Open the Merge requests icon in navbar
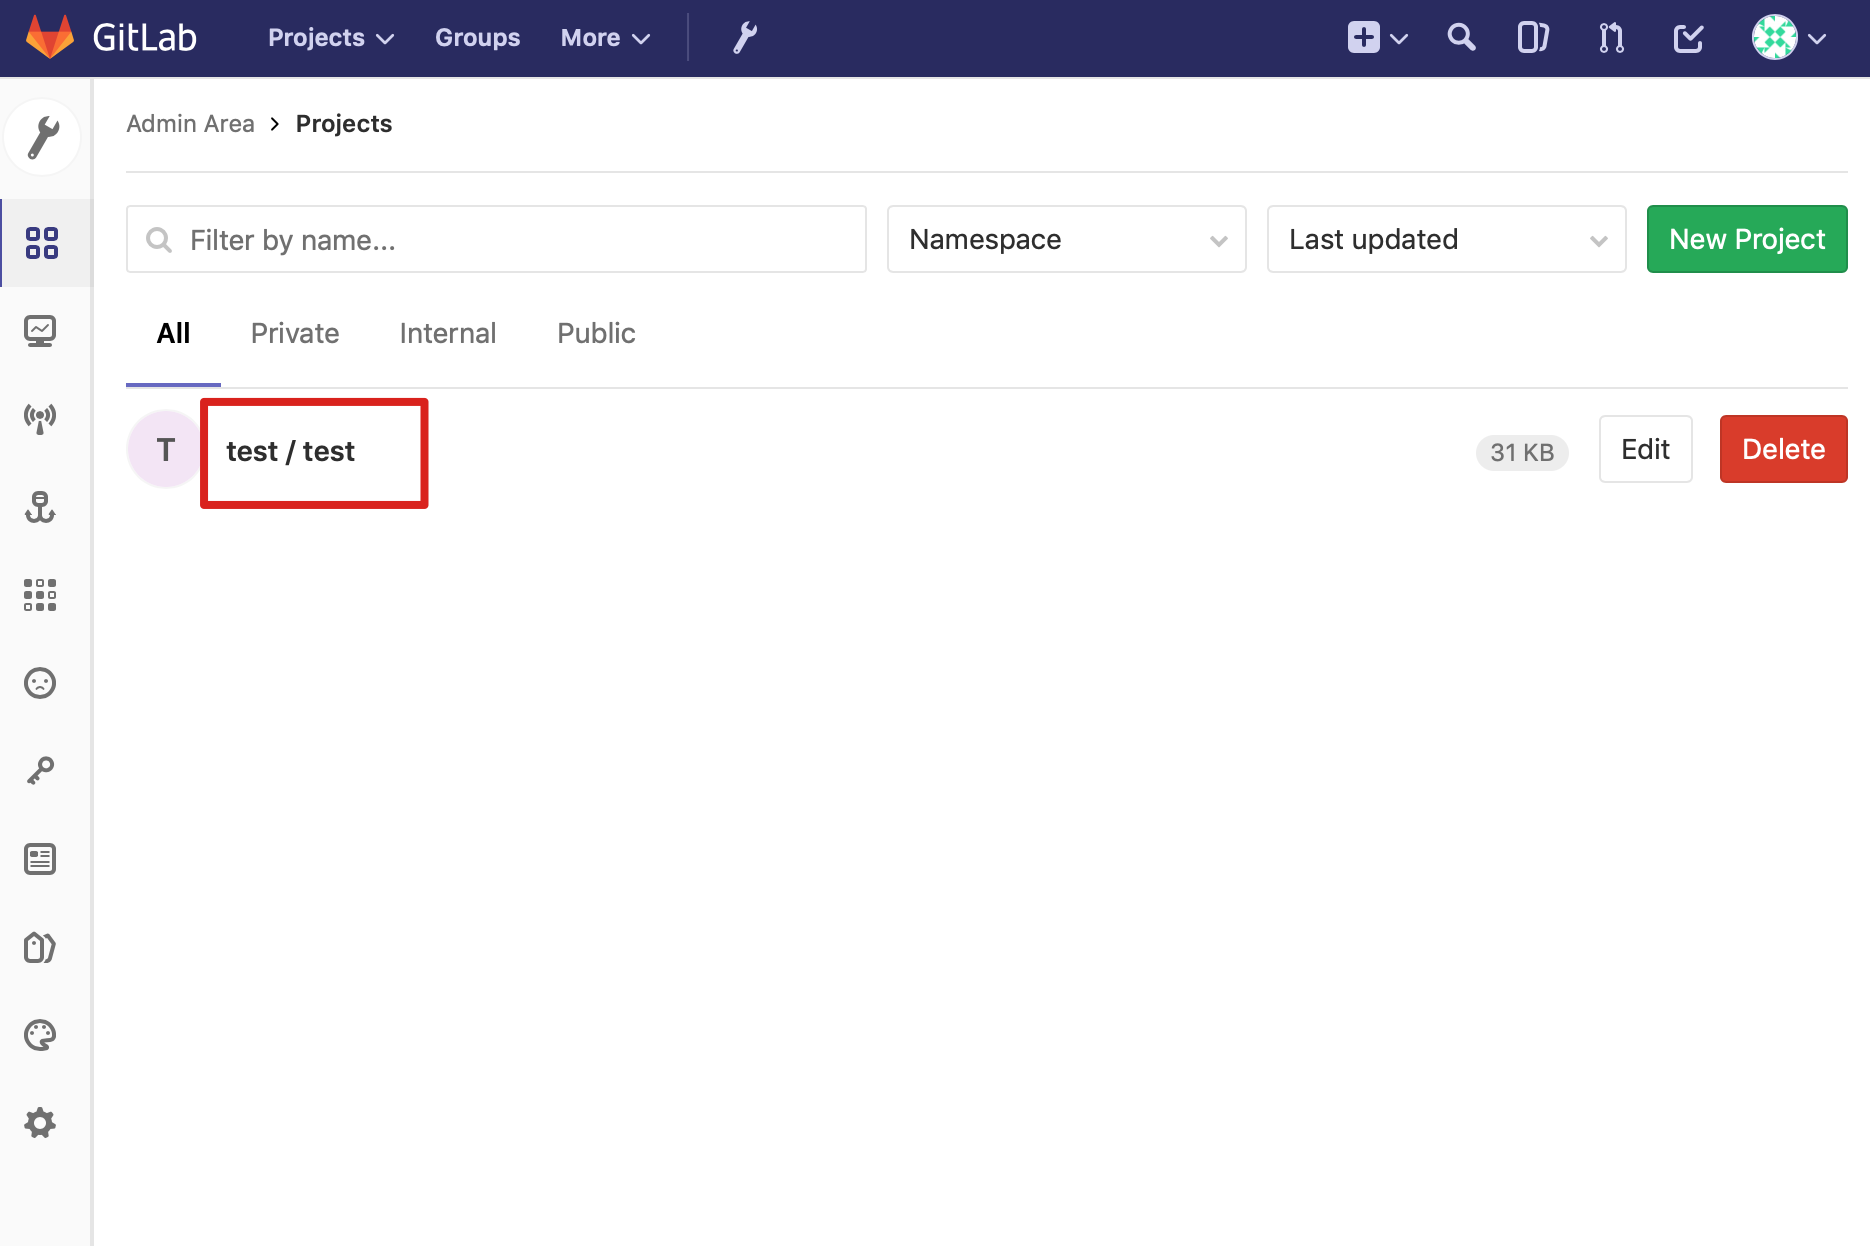 tap(1611, 38)
